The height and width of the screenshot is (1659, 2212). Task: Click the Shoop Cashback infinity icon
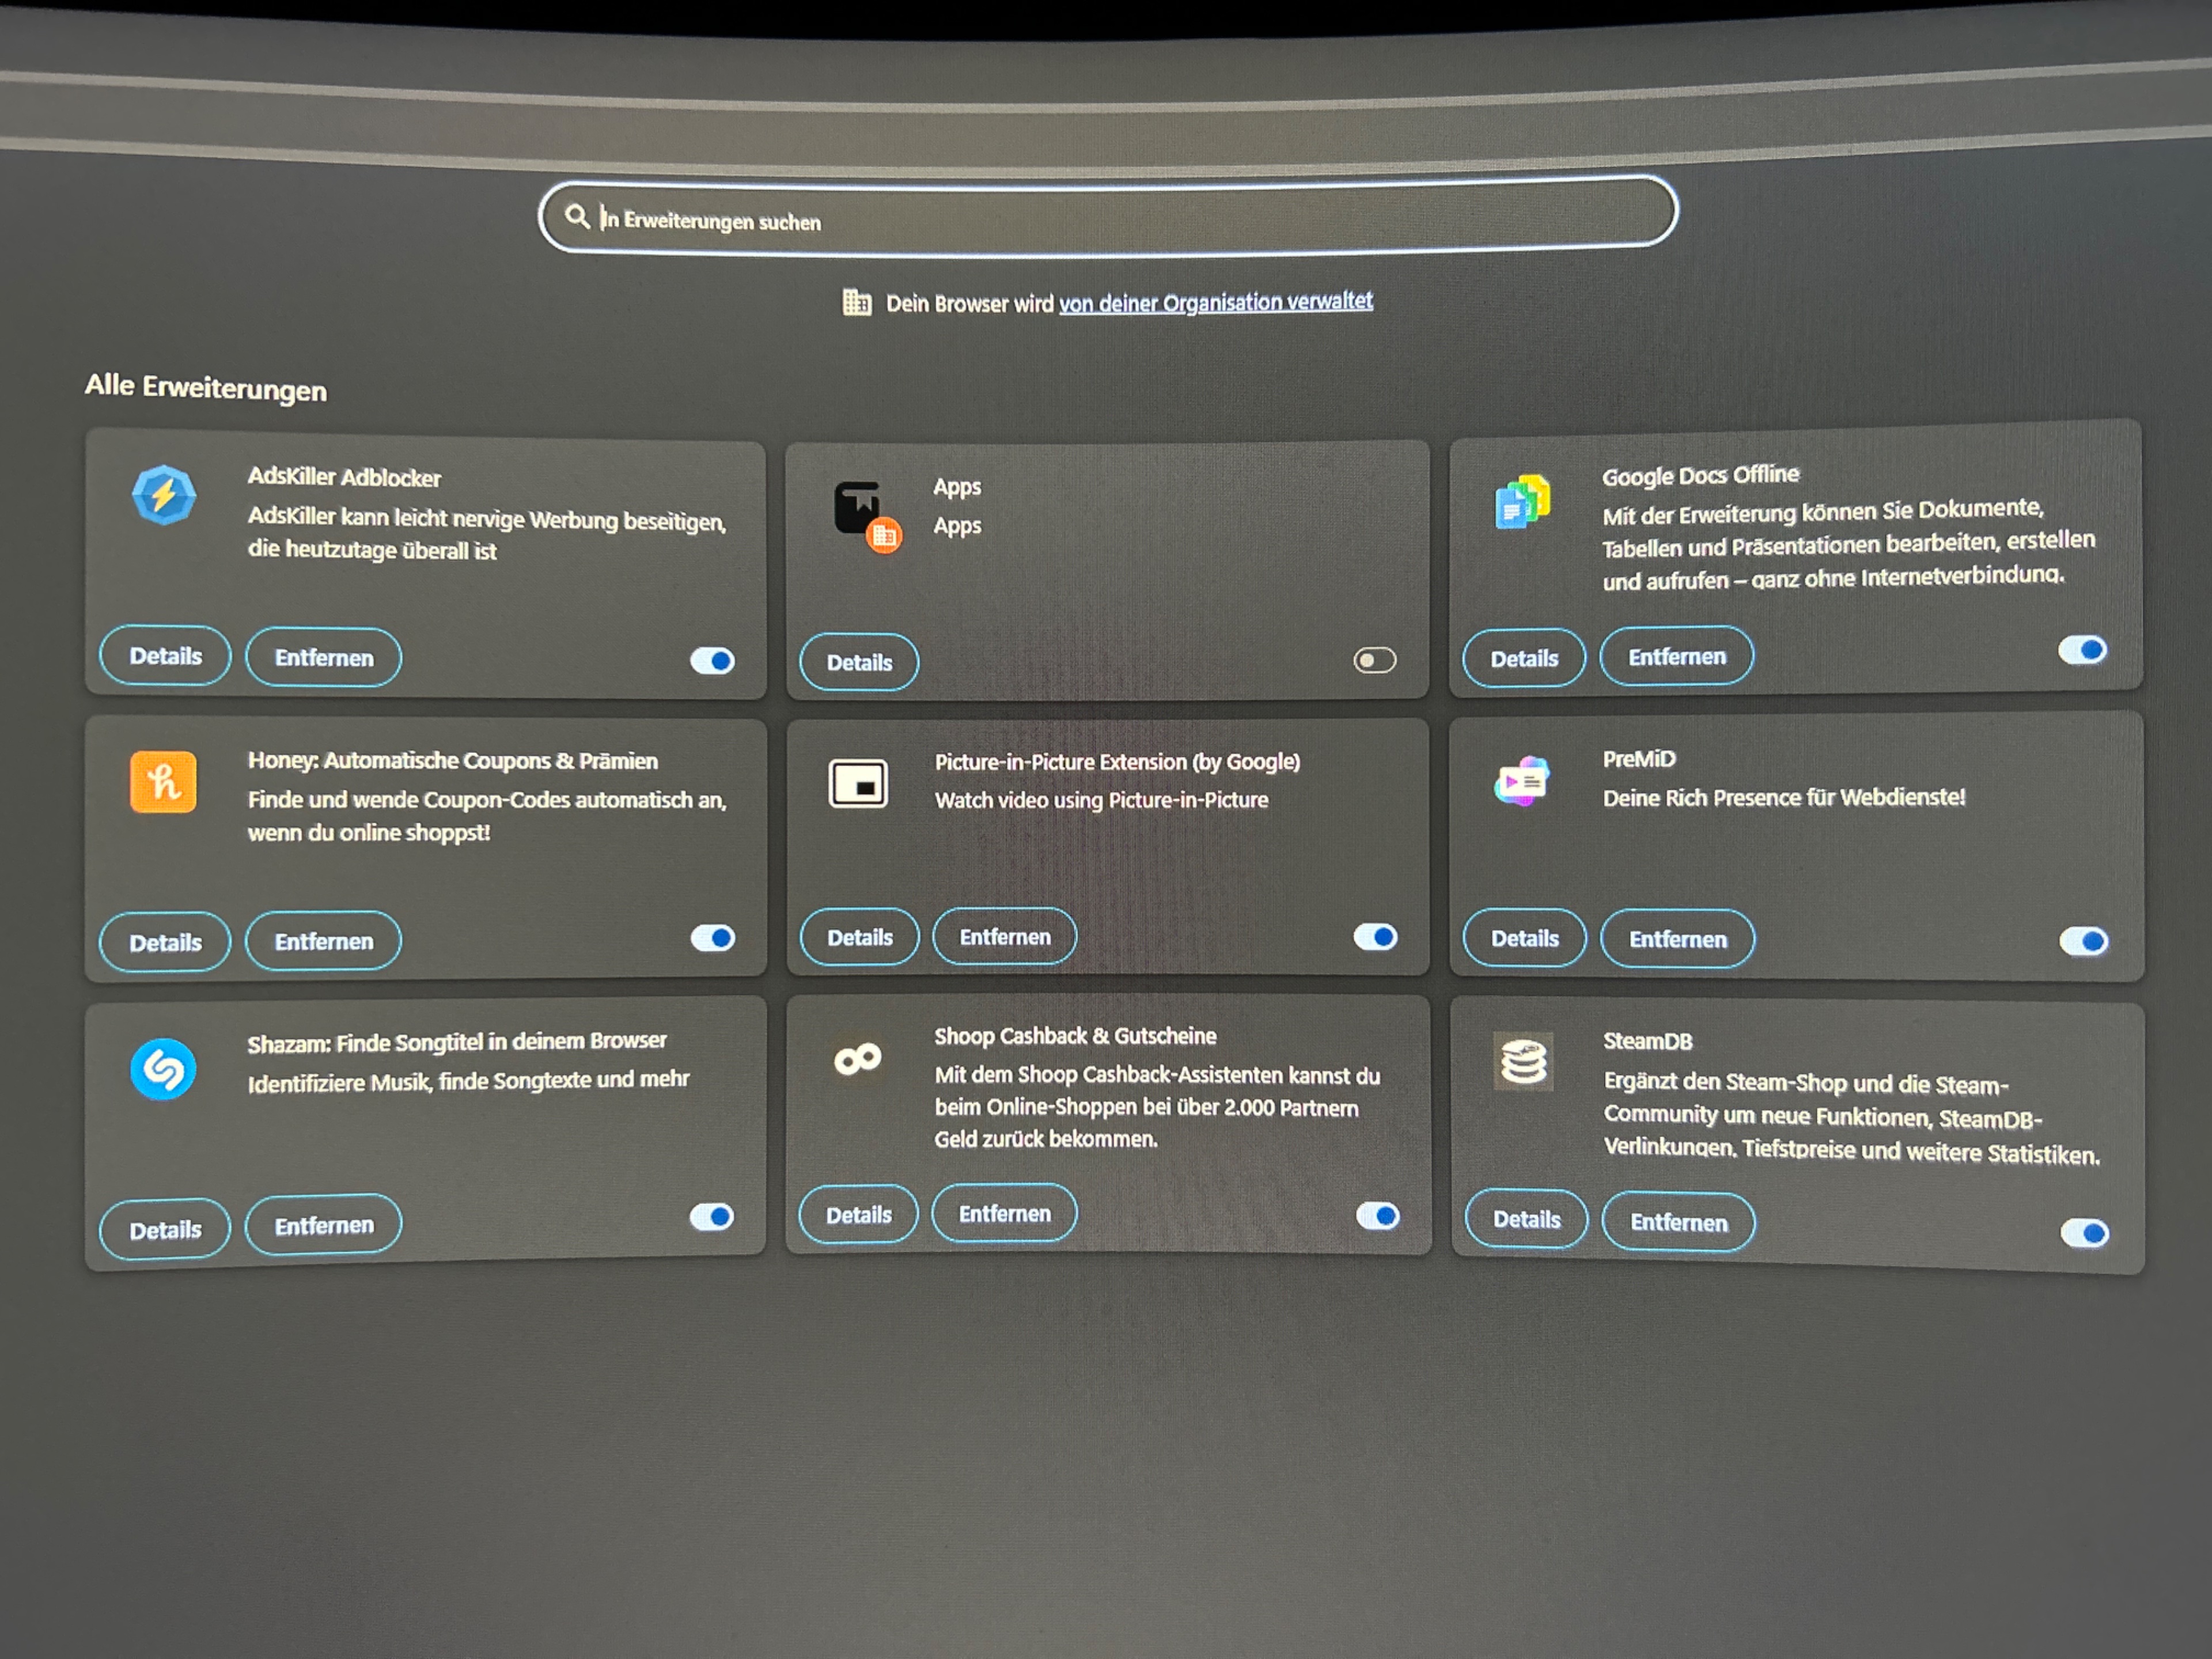tap(858, 1059)
